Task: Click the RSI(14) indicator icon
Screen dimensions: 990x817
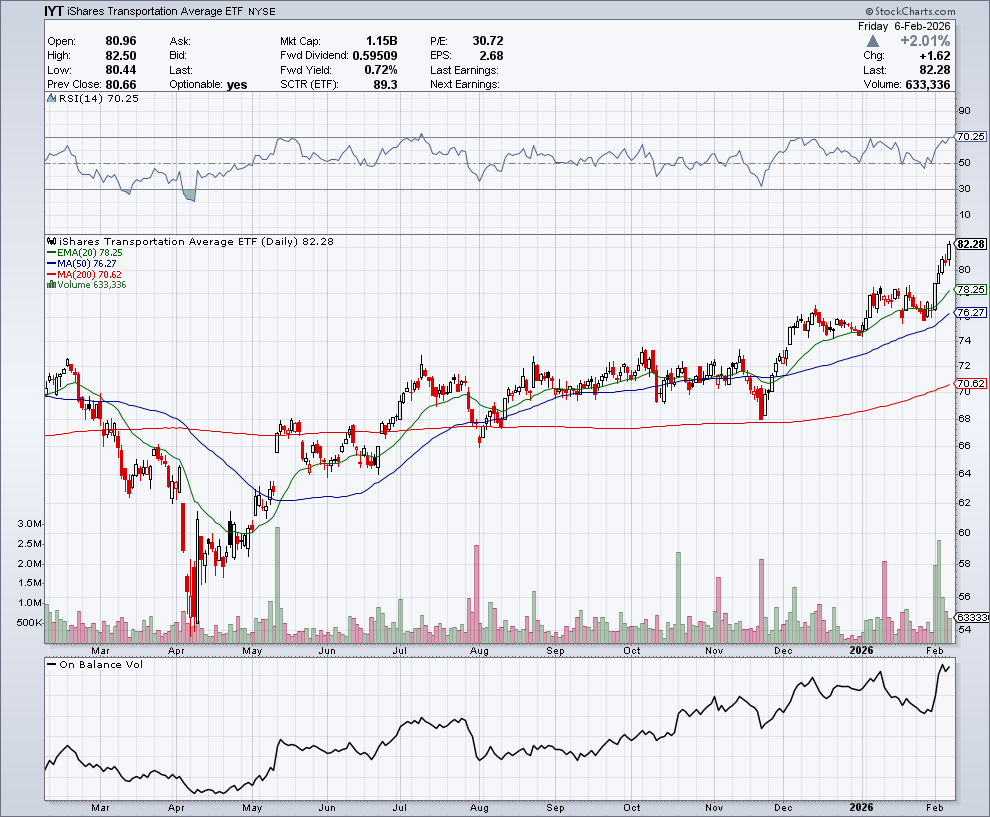Action: [x=52, y=99]
